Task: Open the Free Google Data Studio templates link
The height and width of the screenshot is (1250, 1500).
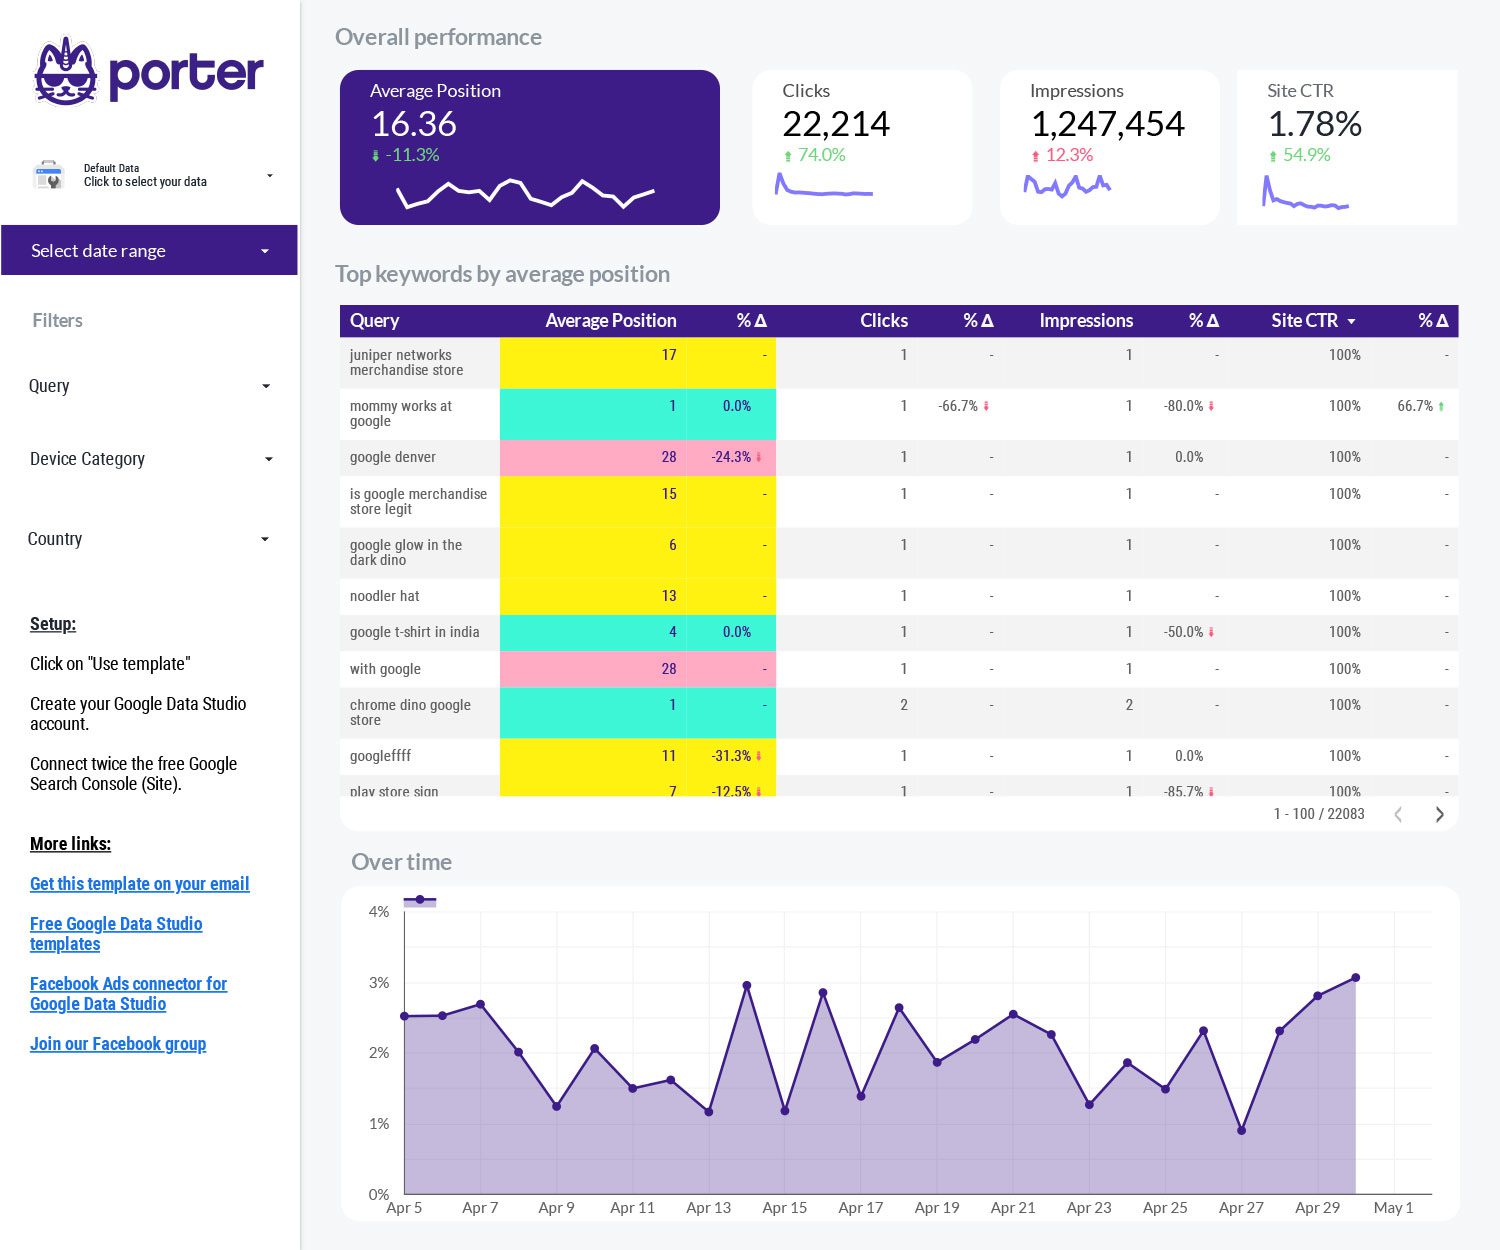Action: click(x=116, y=933)
